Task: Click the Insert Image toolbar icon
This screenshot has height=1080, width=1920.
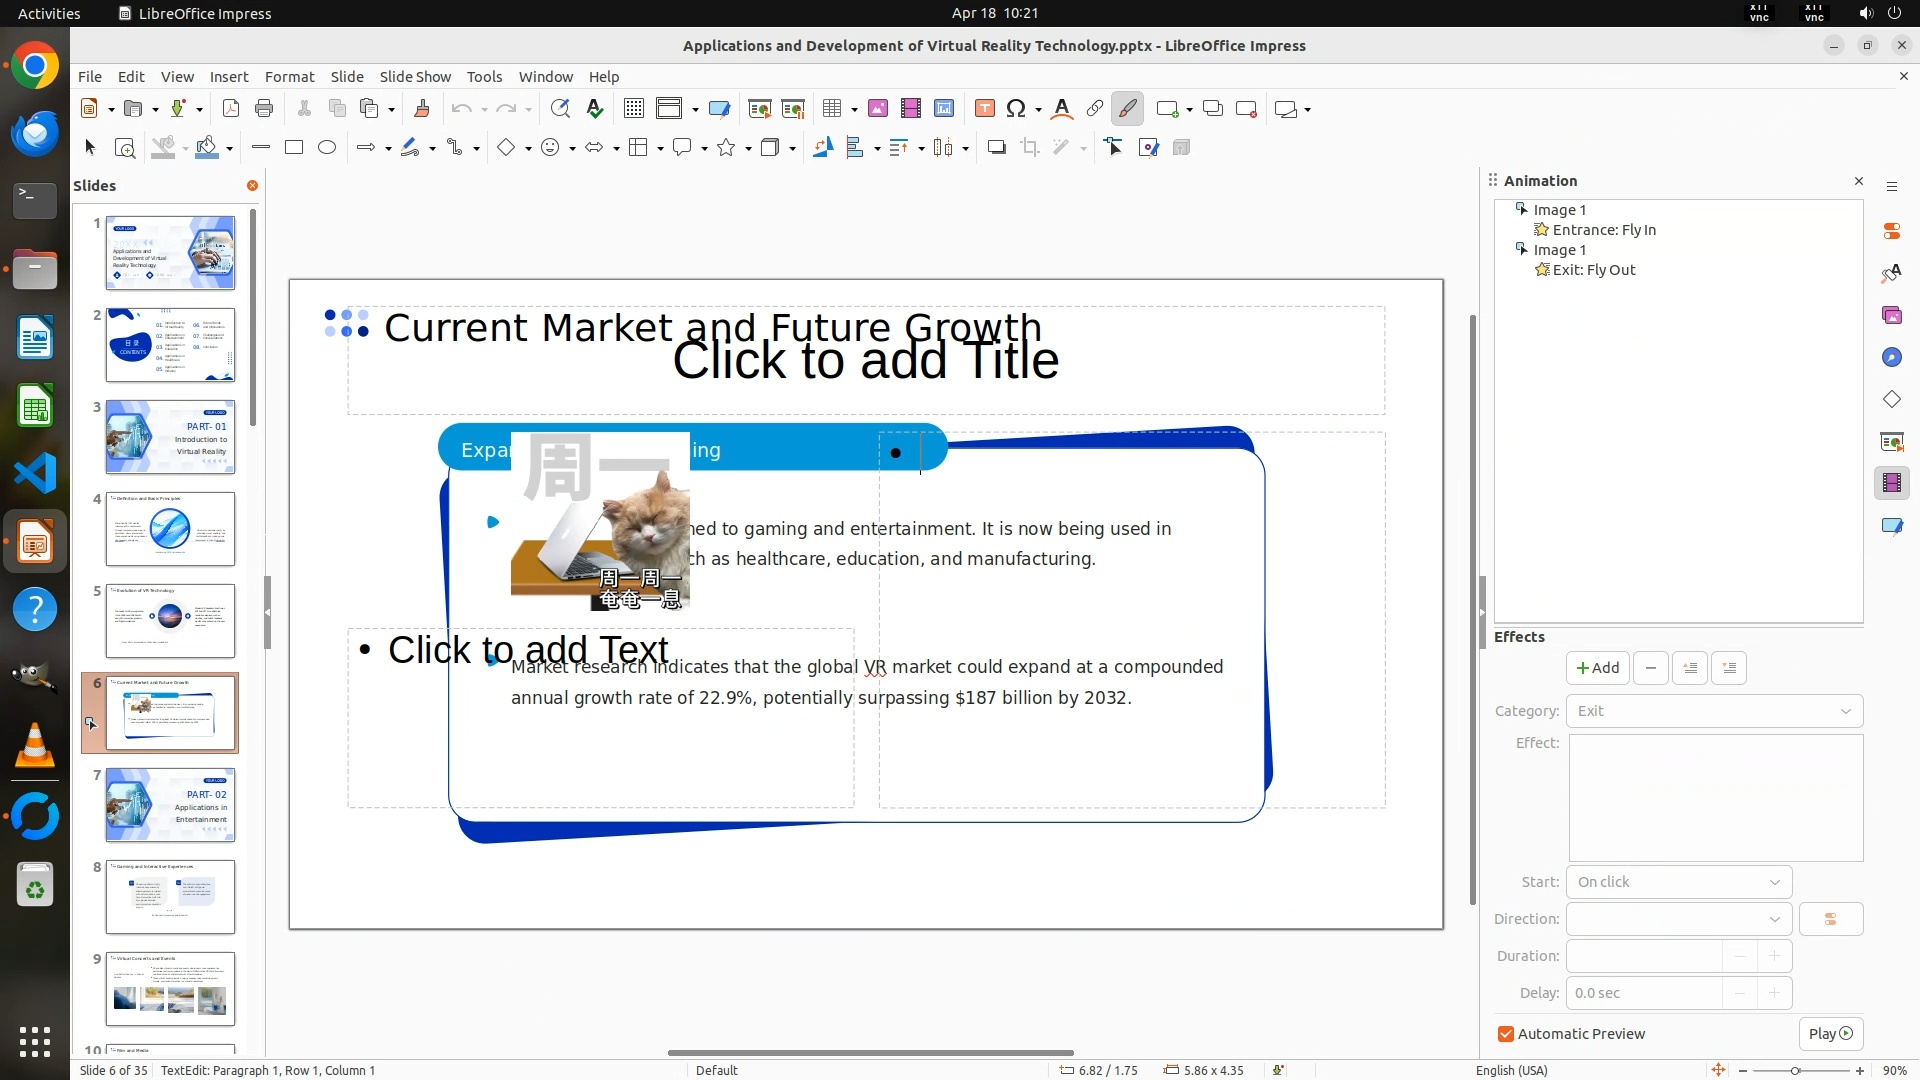Action: [877, 109]
